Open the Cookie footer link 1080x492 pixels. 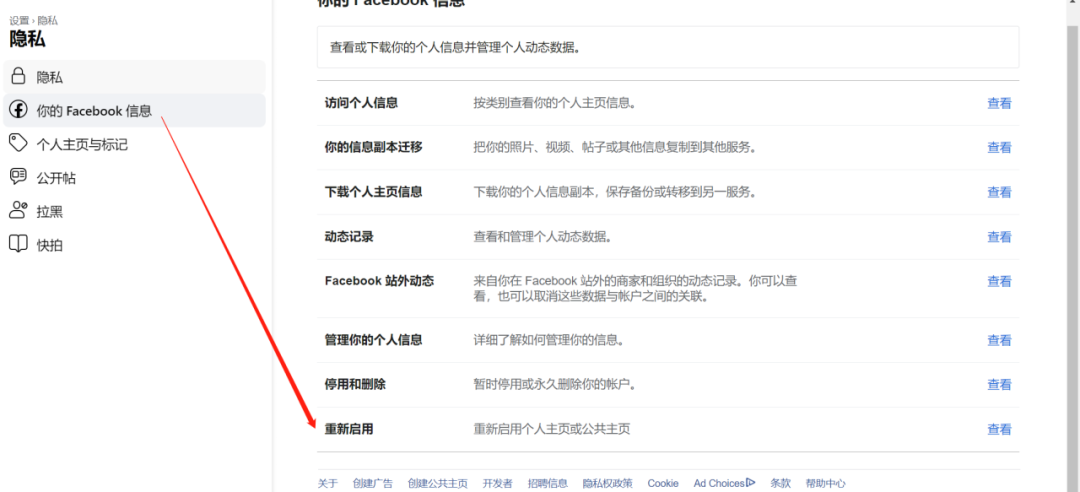663,484
